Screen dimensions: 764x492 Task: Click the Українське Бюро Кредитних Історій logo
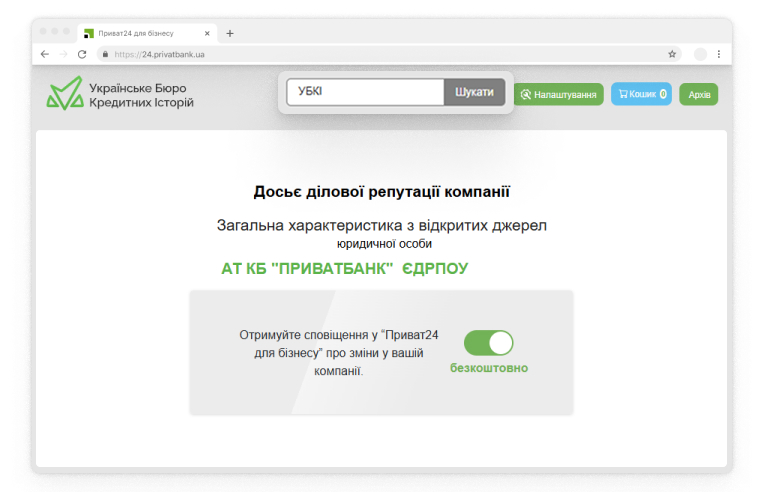click(x=120, y=94)
